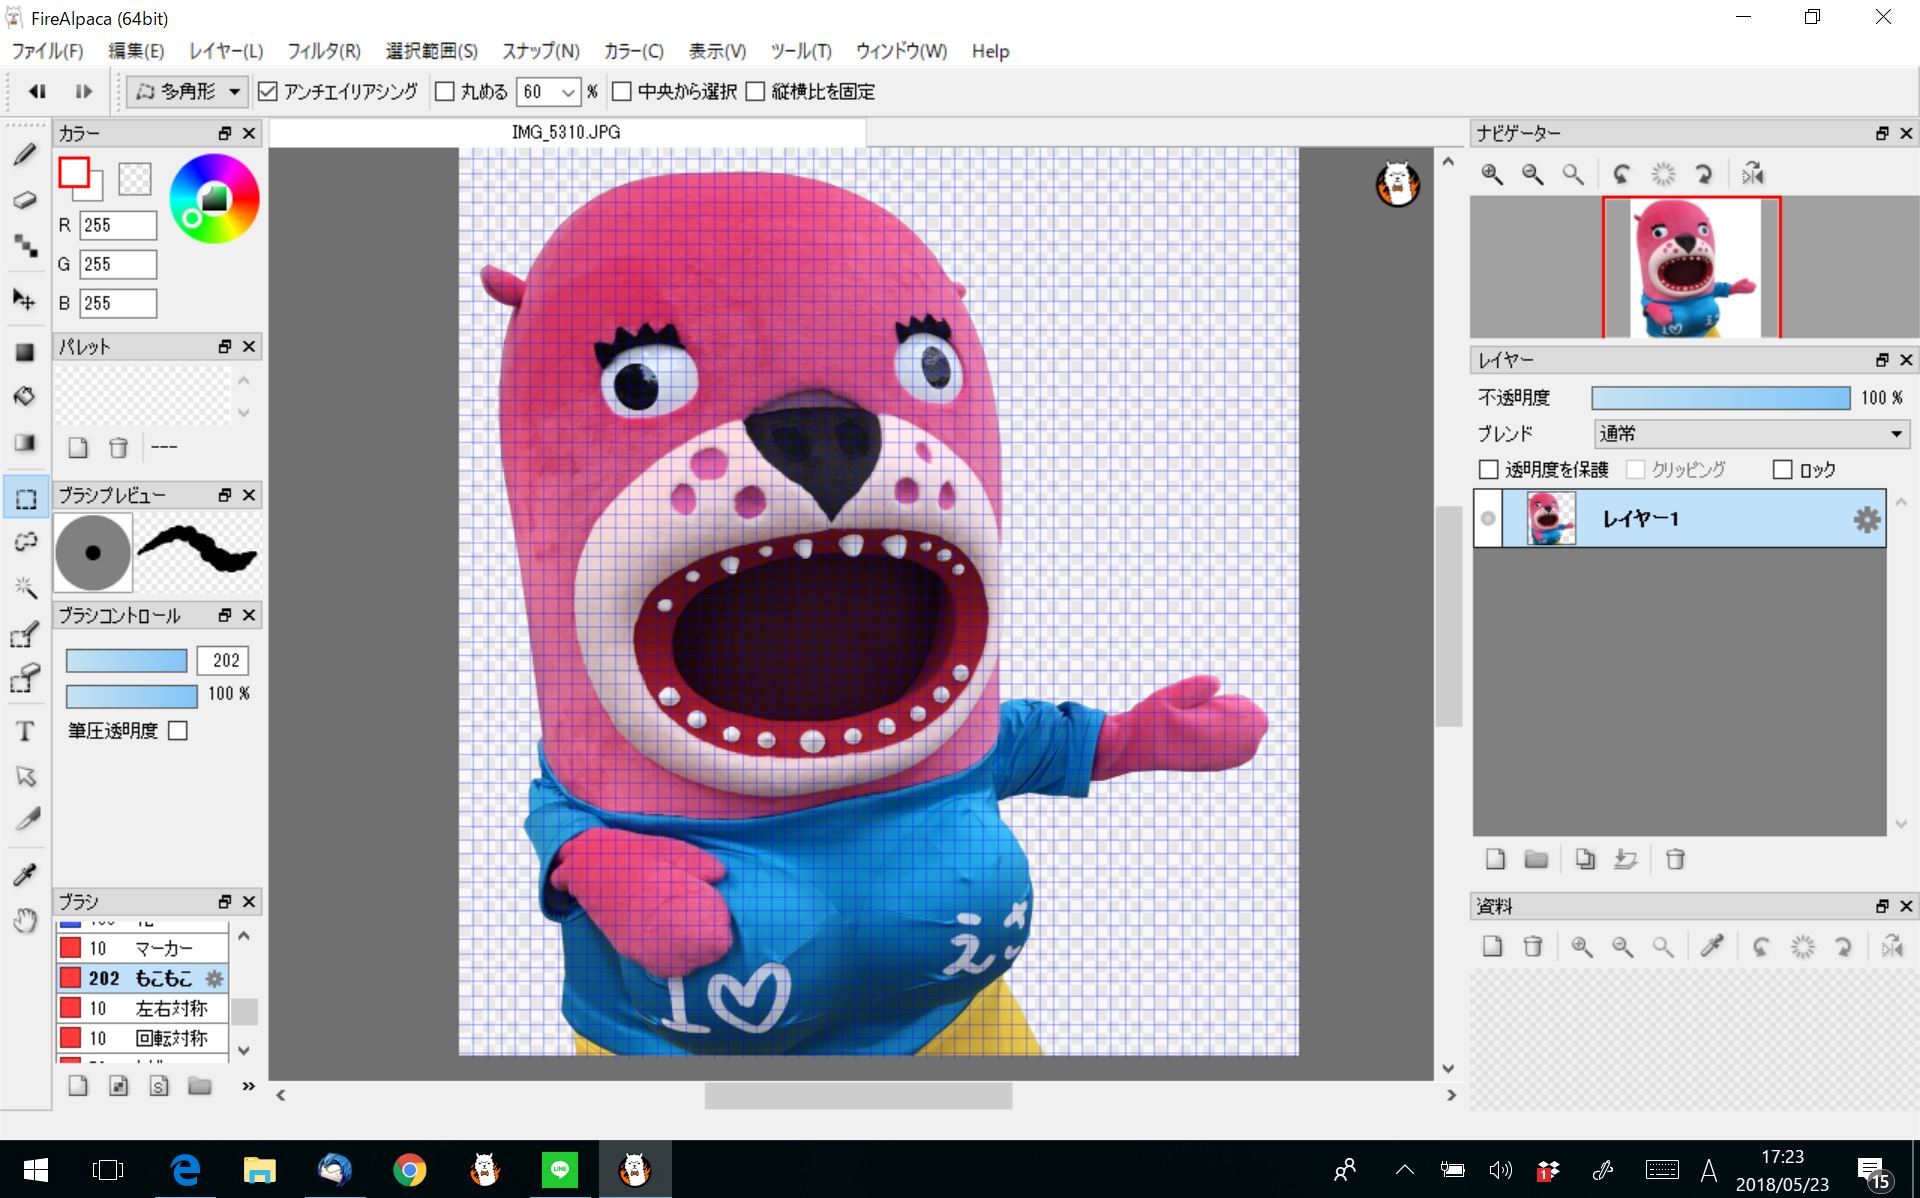Select the 左右対称 brush

click(142, 1008)
